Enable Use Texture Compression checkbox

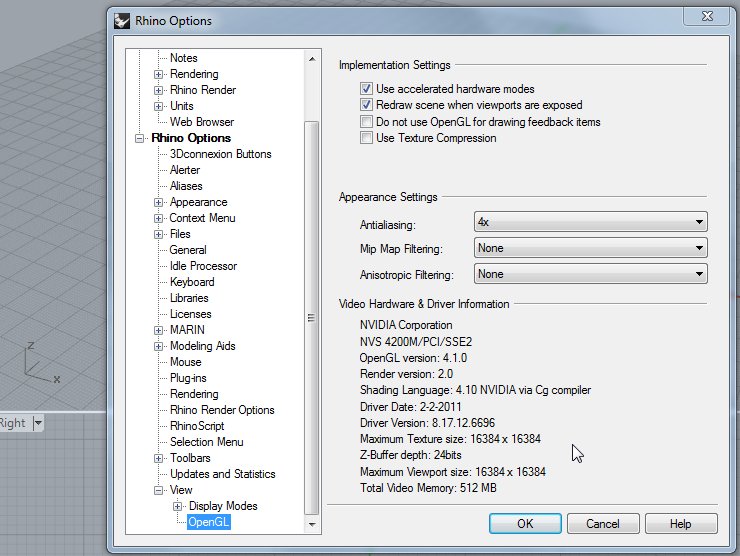pos(366,138)
